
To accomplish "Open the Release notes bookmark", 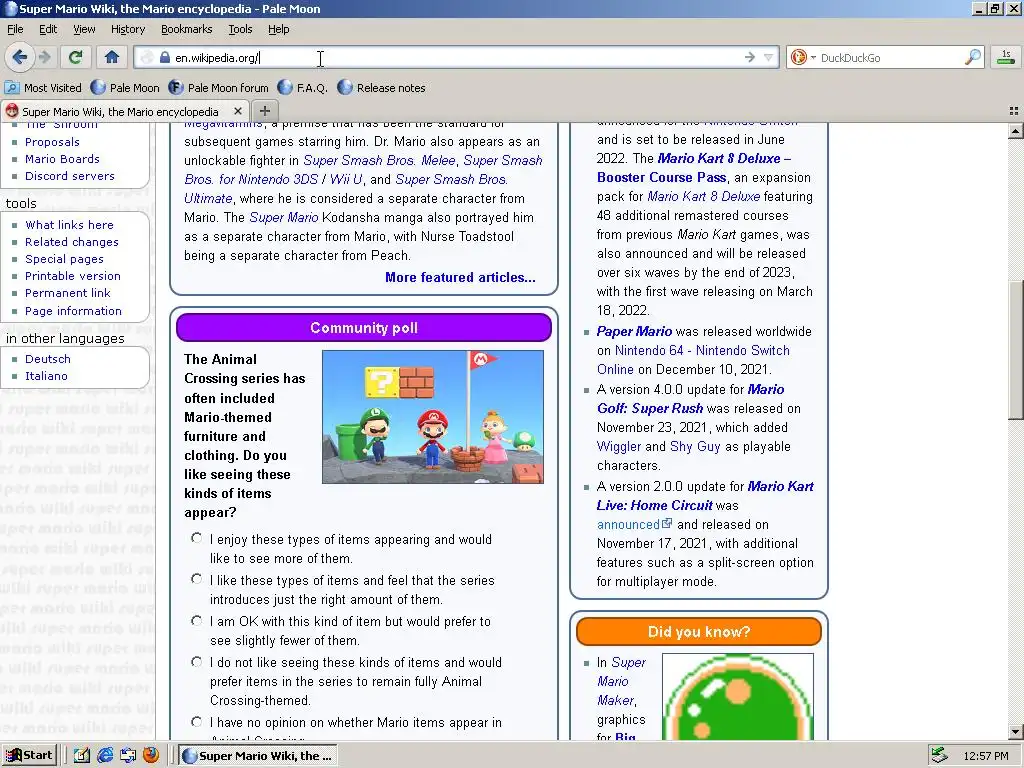I will pyautogui.click(x=381, y=88).
